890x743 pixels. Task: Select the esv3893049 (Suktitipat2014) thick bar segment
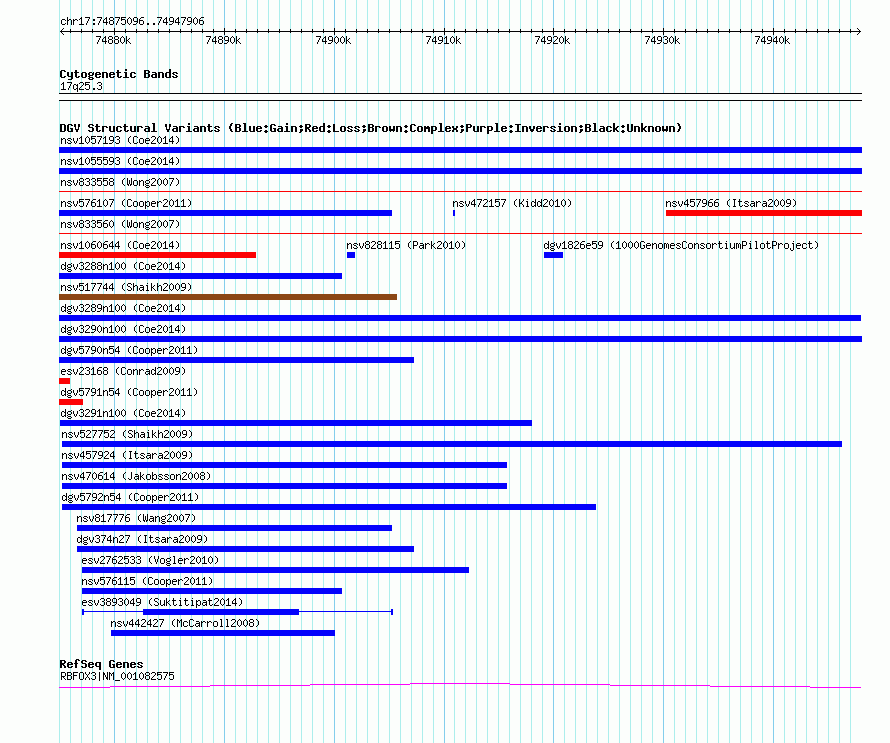coord(221,612)
